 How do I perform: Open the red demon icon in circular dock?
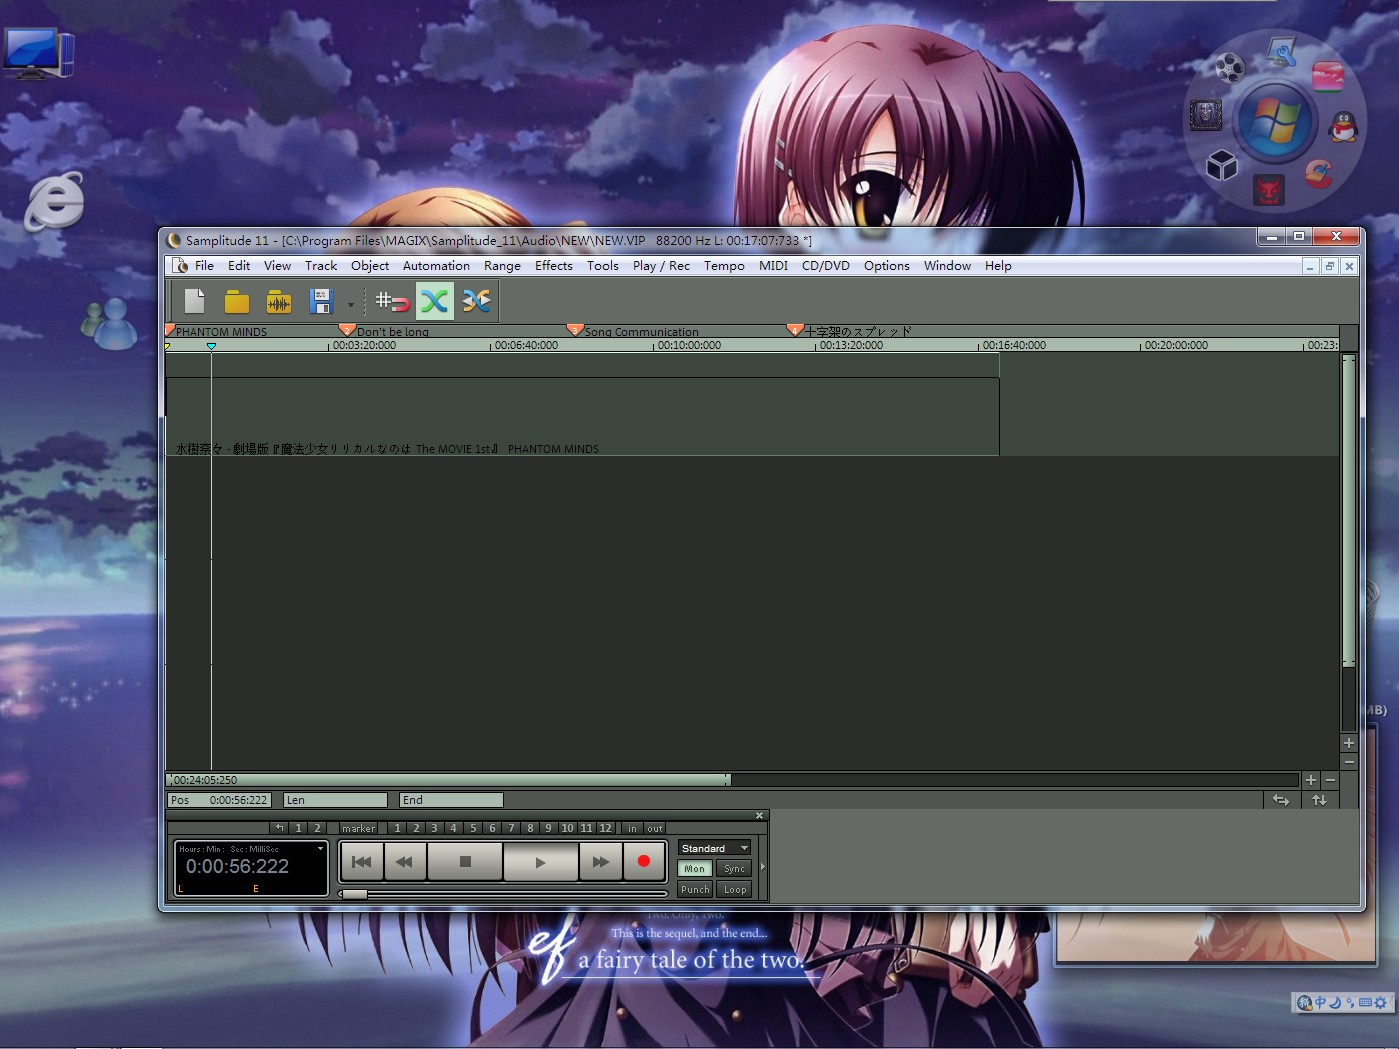point(1268,189)
